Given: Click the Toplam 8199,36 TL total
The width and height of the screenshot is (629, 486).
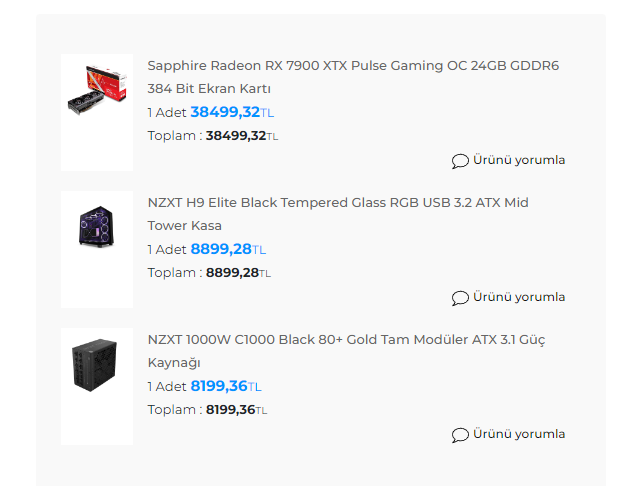Looking at the screenshot, I should (x=235, y=410).
